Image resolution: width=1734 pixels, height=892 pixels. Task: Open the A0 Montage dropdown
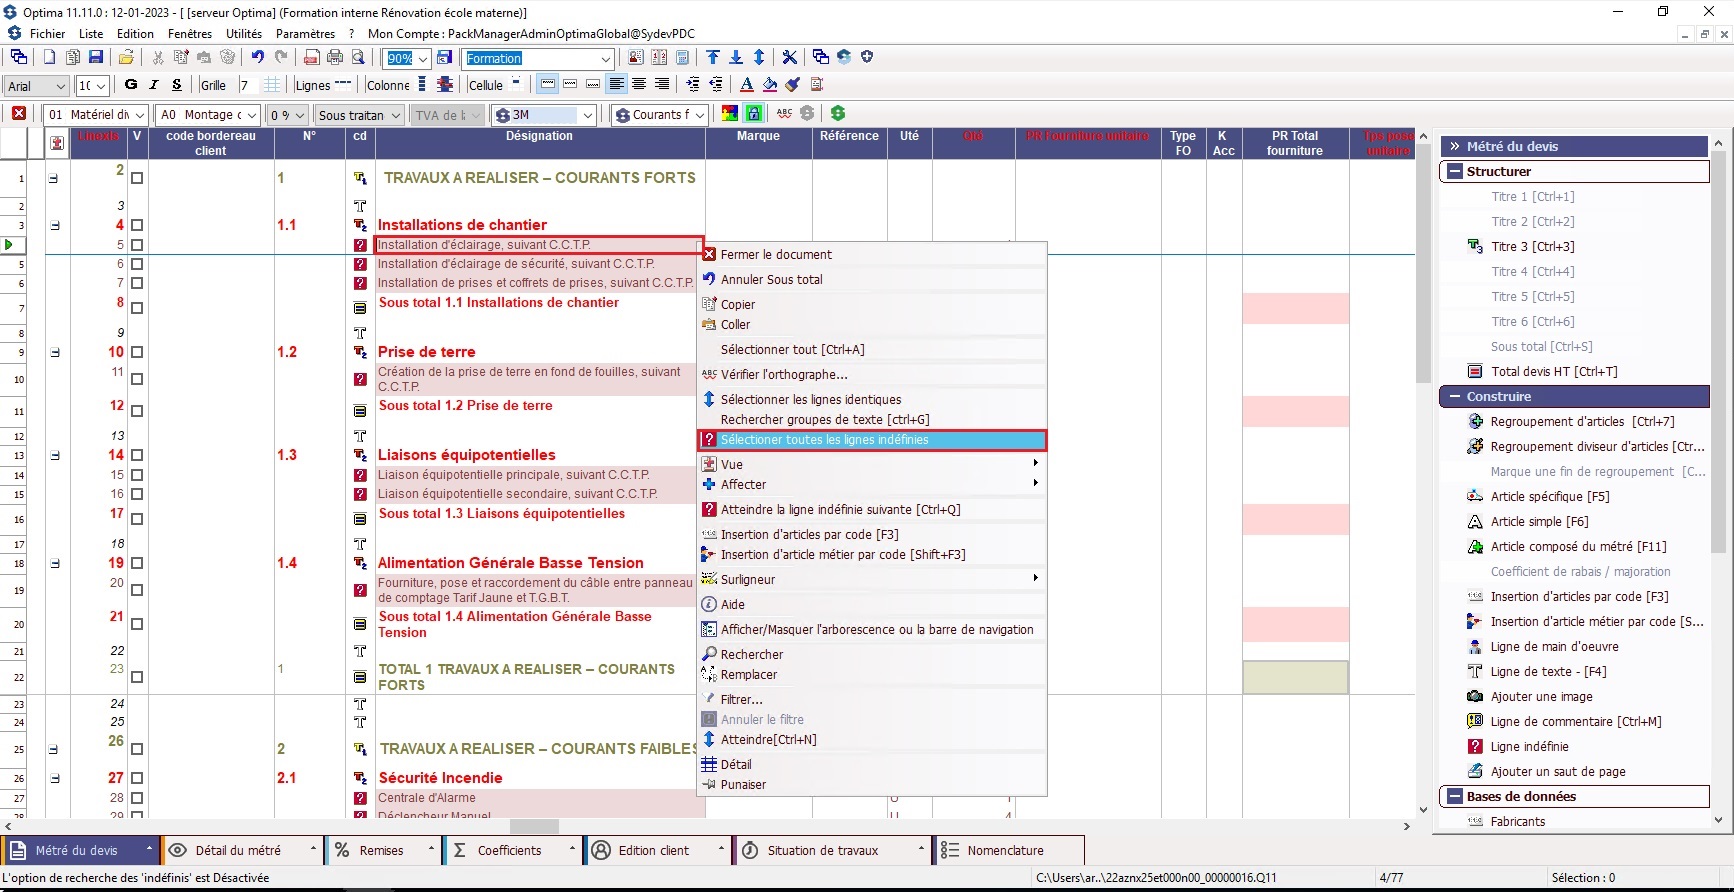point(252,115)
